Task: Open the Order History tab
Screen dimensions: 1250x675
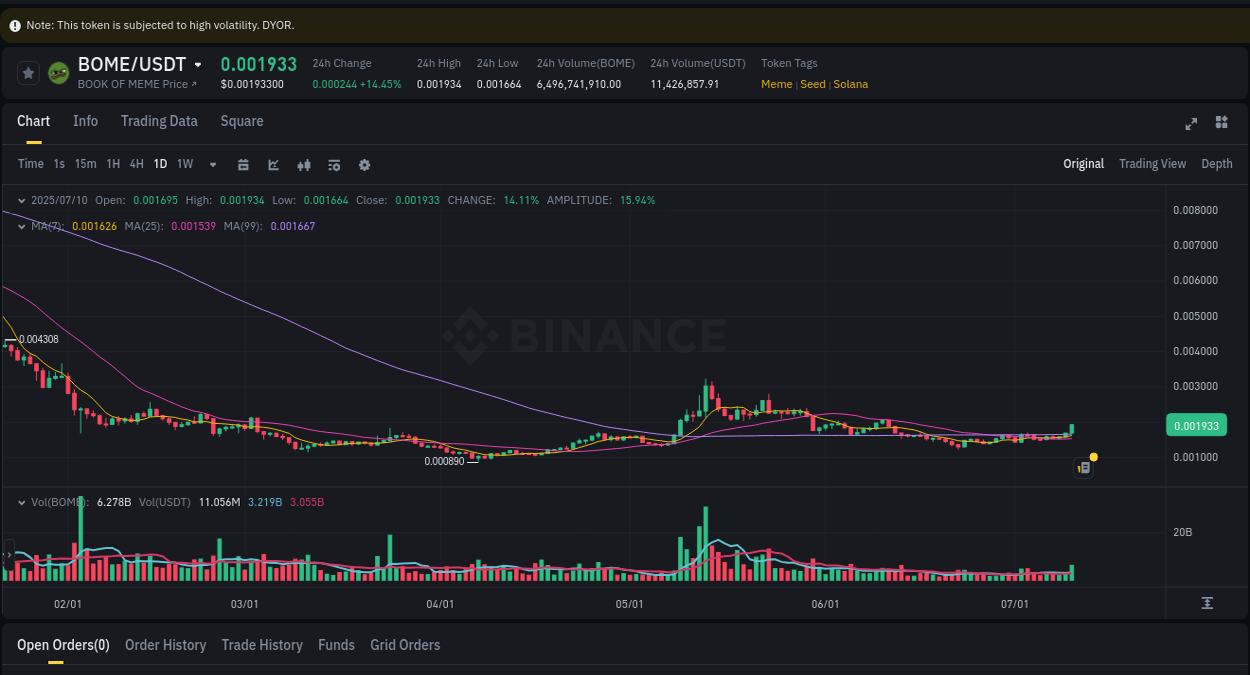Action: tap(165, 645)
